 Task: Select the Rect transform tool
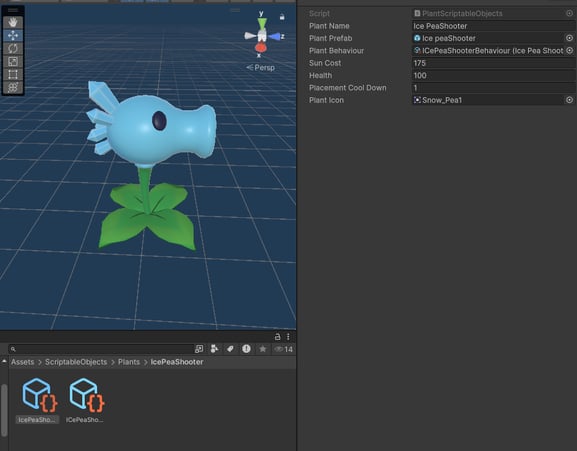point(13,74)
